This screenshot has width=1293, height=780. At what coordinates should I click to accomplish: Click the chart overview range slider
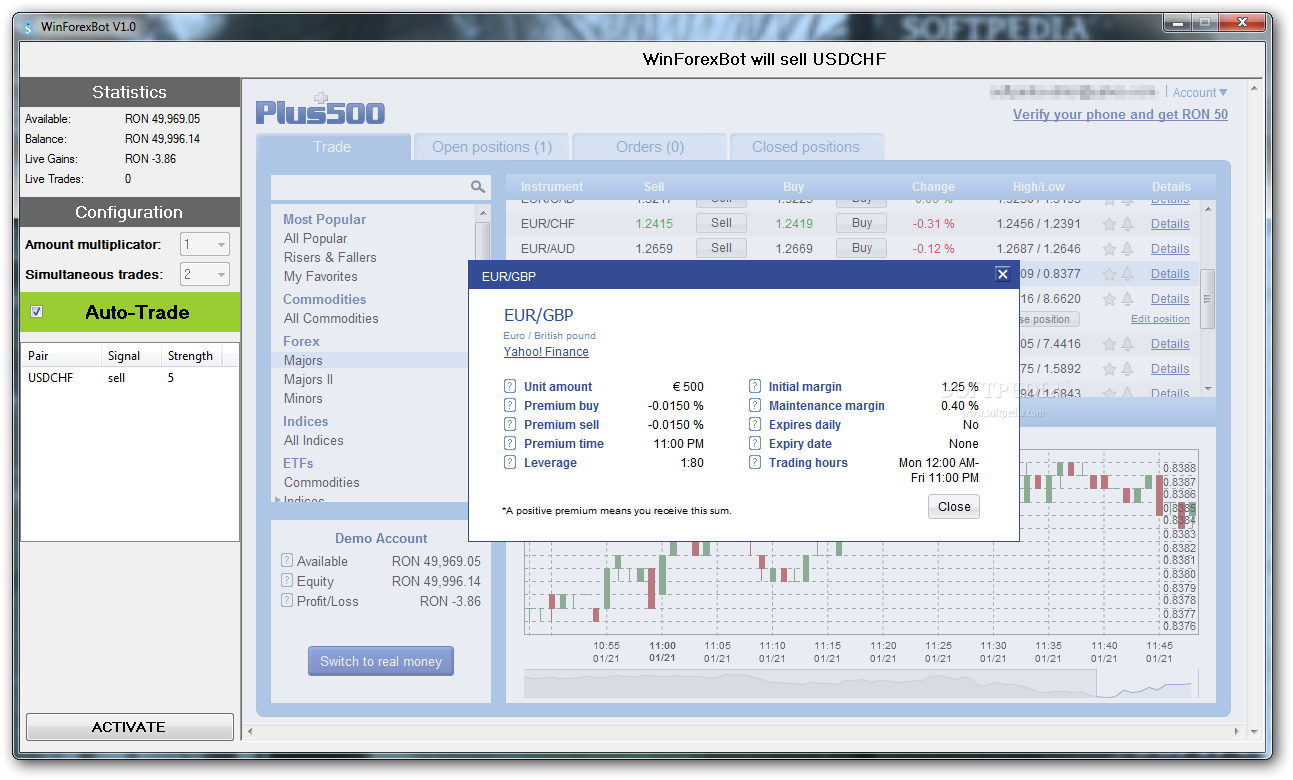(x=860, y=684)
